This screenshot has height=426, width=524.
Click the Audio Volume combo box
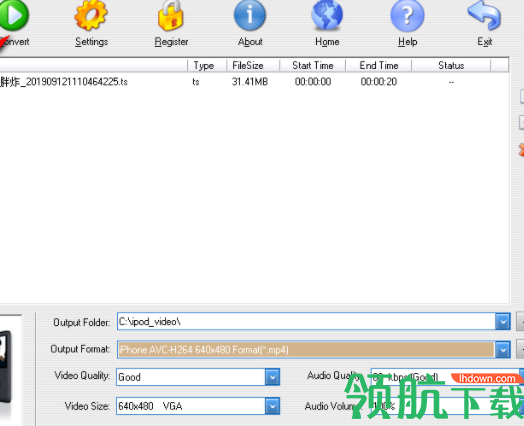pyautogui.click(x=447, y=406)
